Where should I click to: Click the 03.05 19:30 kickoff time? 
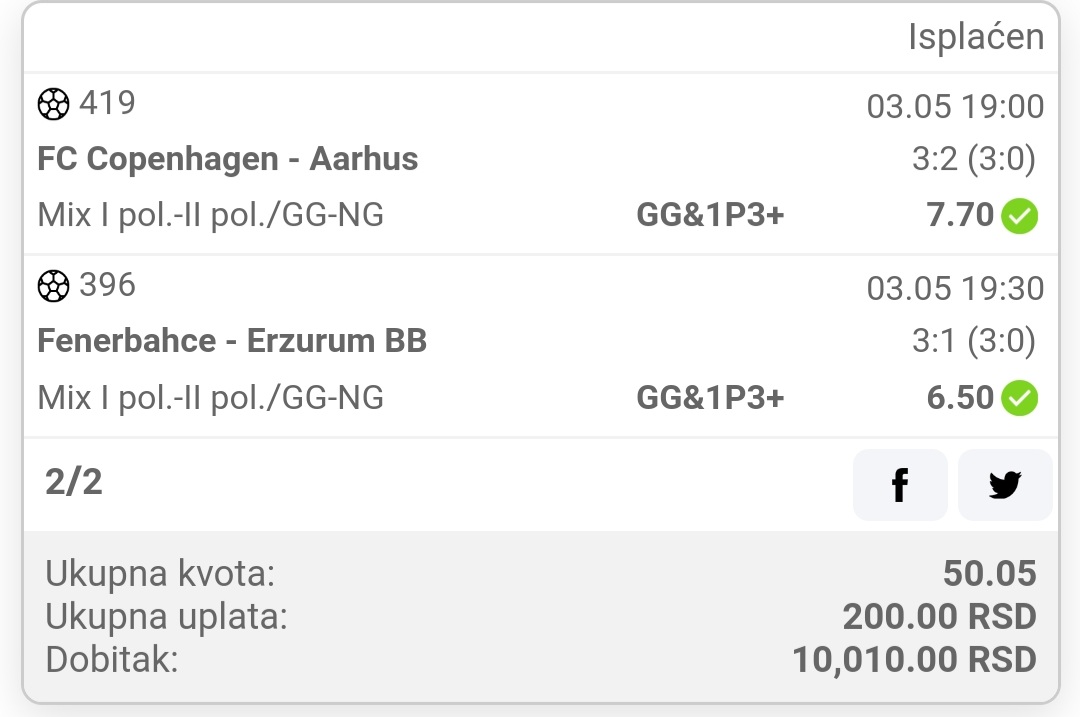[955, 289]
